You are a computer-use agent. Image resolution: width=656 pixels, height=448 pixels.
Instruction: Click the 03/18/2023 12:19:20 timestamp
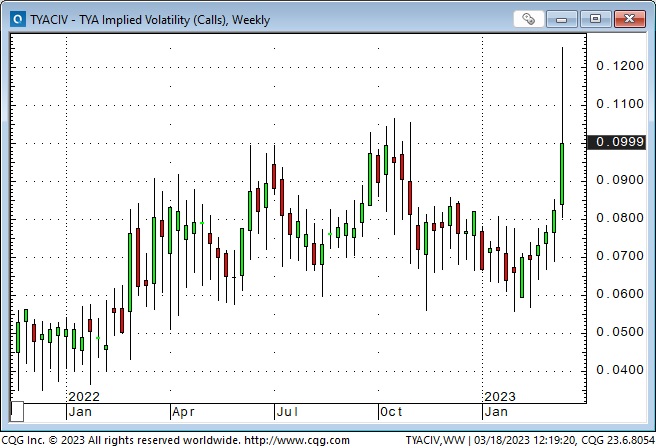tap(525, 440)
